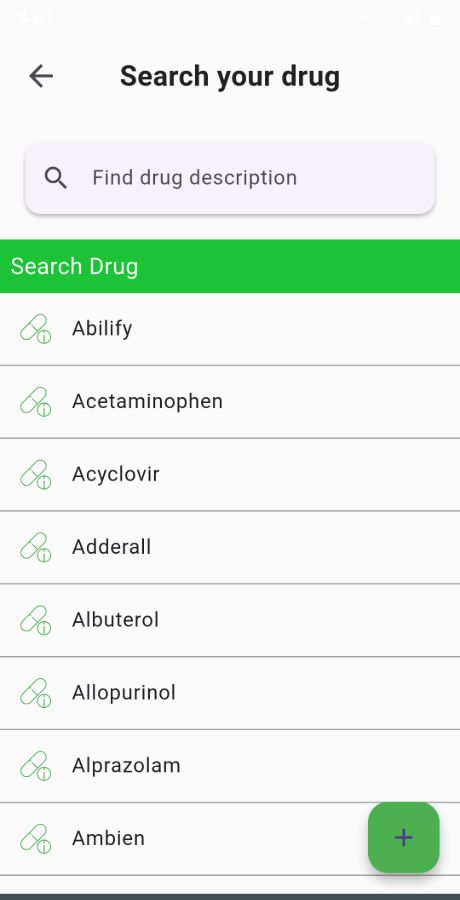Tap the pill icon next to Allopurinol
The image size is (460, 900).
[x=36, y=693]
